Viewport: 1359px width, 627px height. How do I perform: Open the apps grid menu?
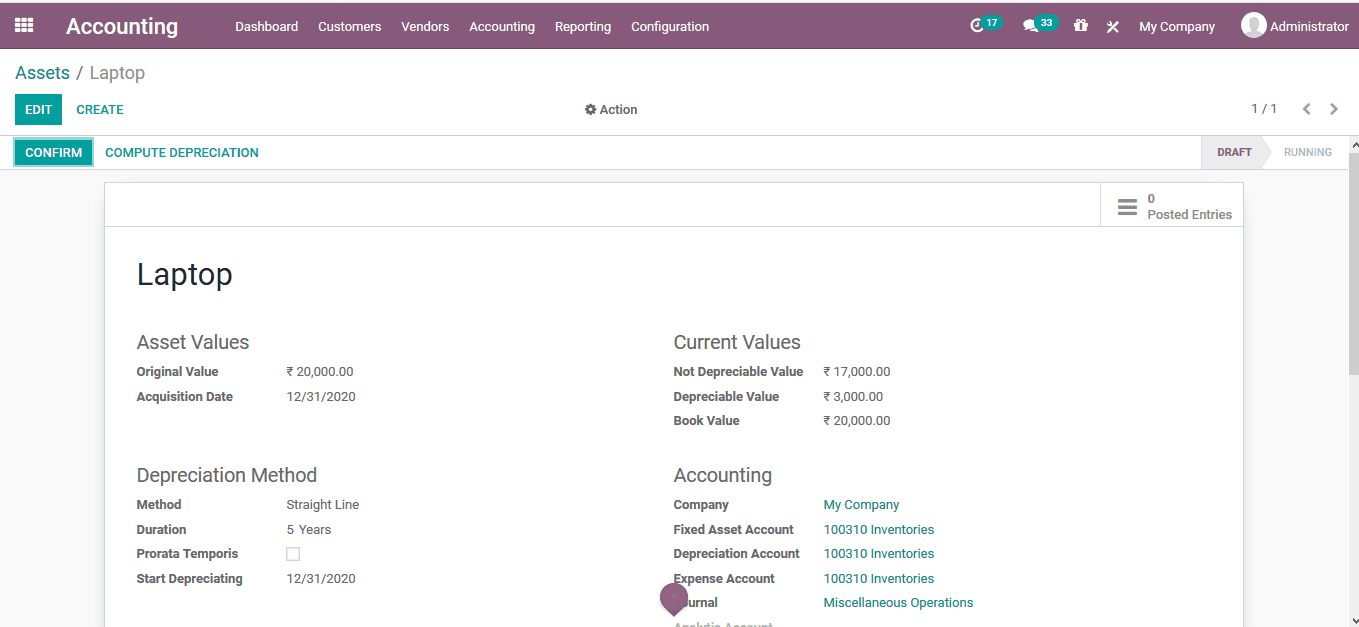tap(24, 25)
